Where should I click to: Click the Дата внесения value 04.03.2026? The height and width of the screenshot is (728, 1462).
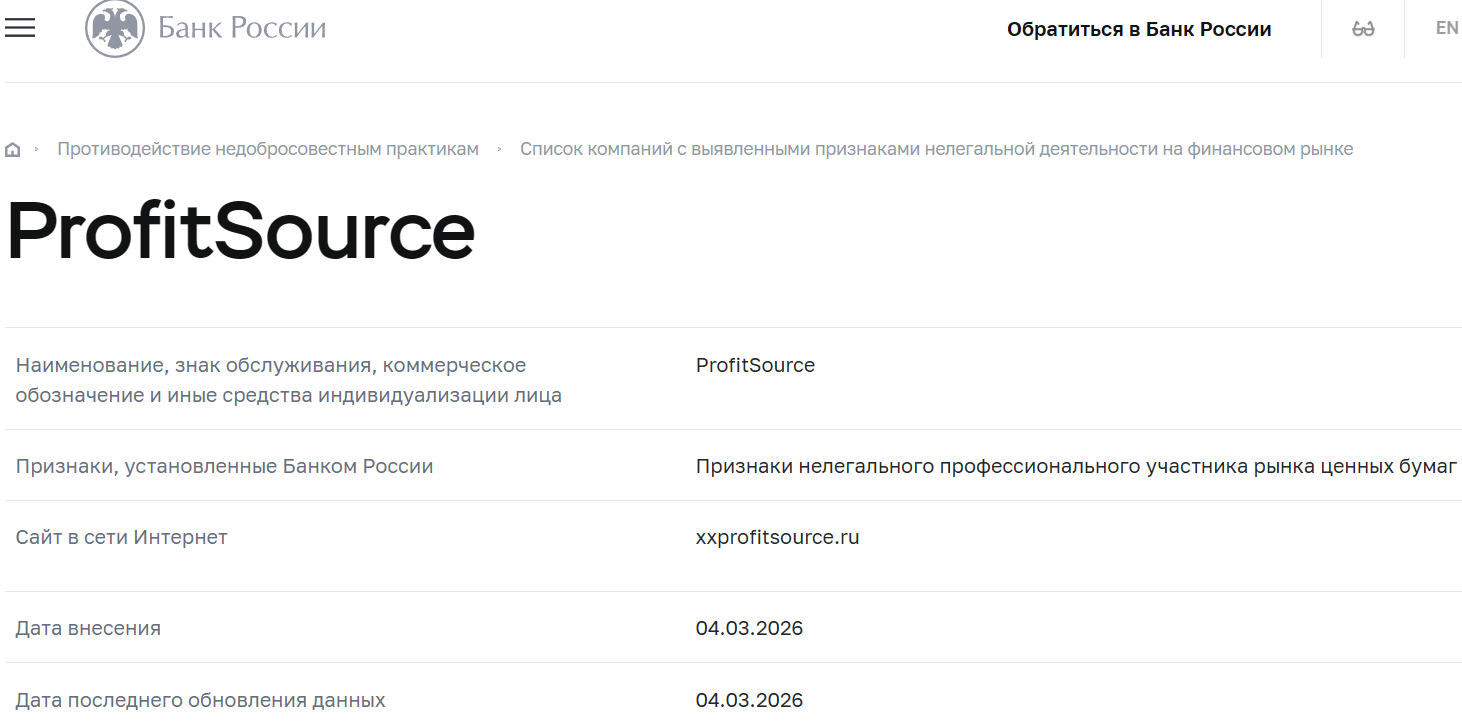[751, 628]
